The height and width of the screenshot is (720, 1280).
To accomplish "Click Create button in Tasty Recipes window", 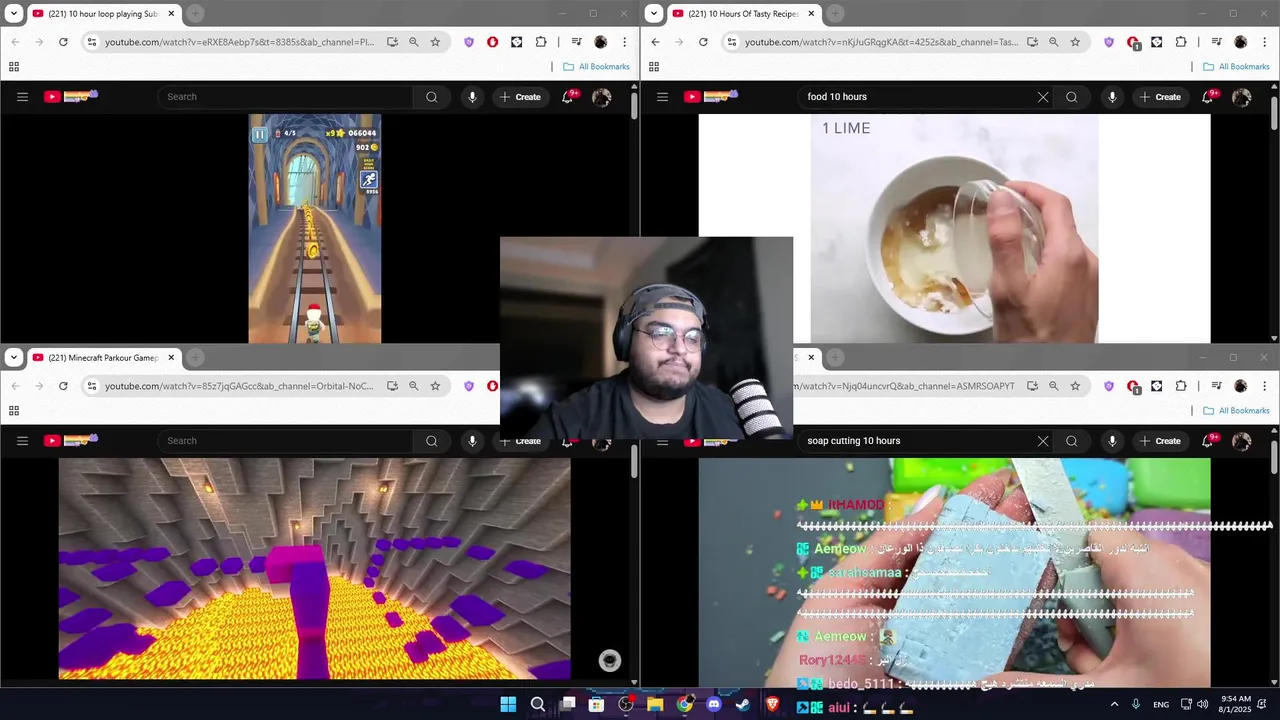I will point(1160,97).
